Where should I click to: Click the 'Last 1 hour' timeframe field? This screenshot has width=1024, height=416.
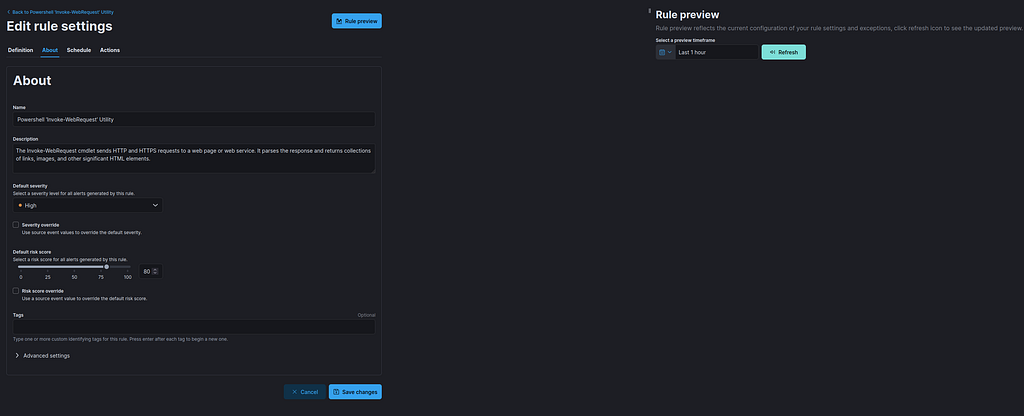click(x=717, y=52)
